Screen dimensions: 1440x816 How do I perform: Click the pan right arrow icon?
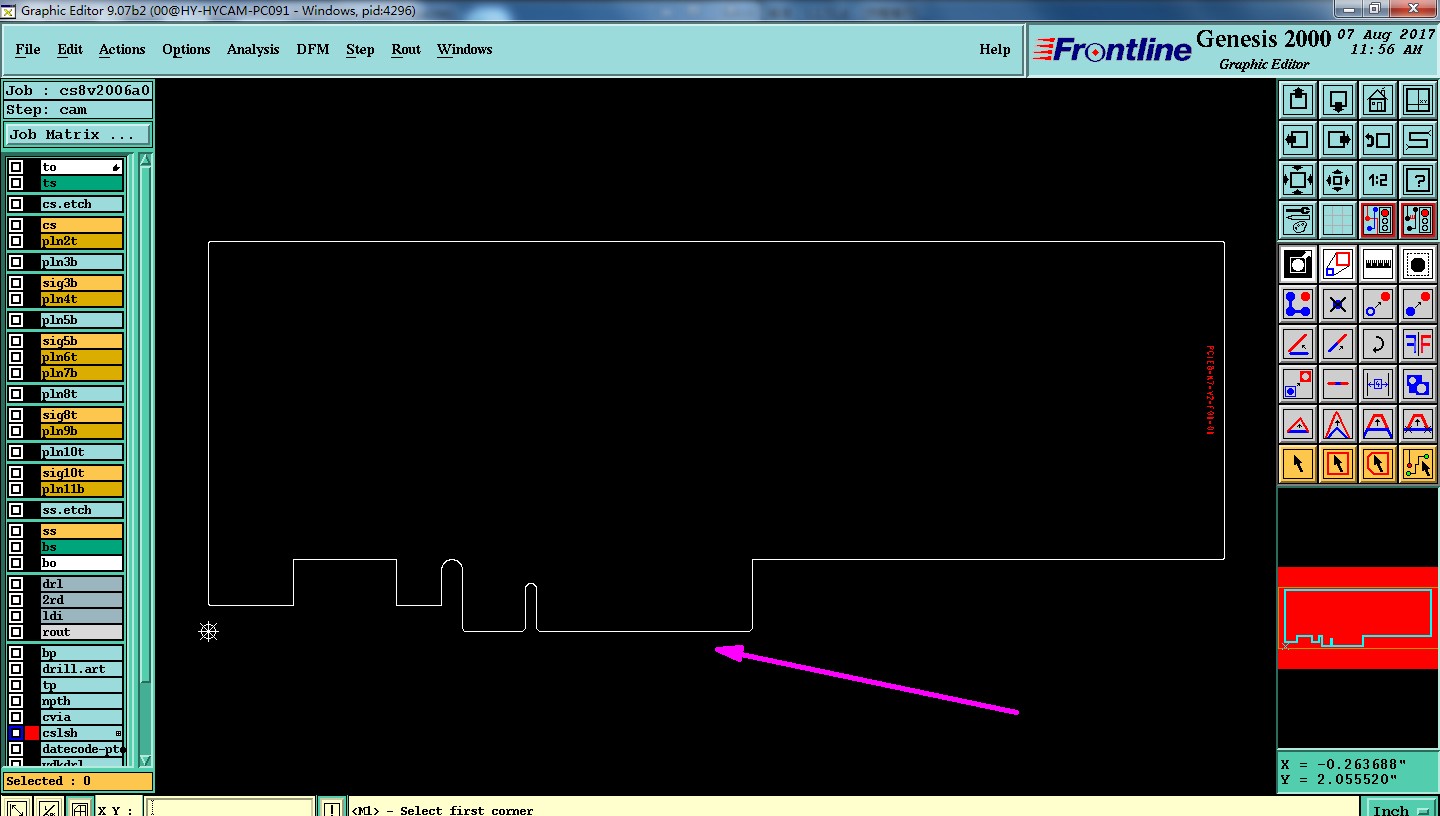click(x=1338, y=140)
